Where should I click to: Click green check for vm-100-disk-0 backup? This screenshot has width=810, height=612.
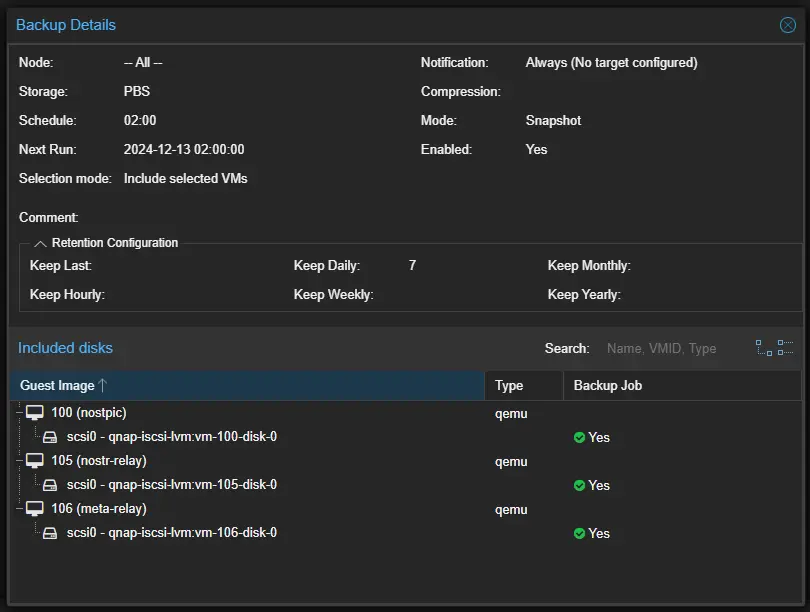579,438
